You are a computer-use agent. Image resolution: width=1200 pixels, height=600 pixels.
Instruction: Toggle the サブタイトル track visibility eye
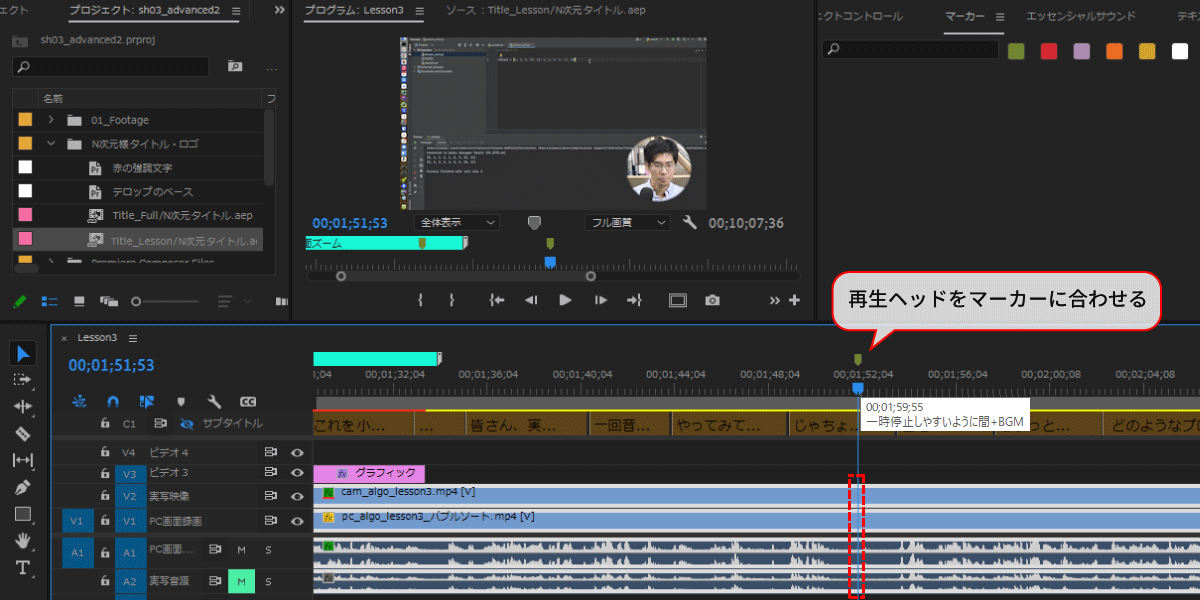click(x=186, y=423)
